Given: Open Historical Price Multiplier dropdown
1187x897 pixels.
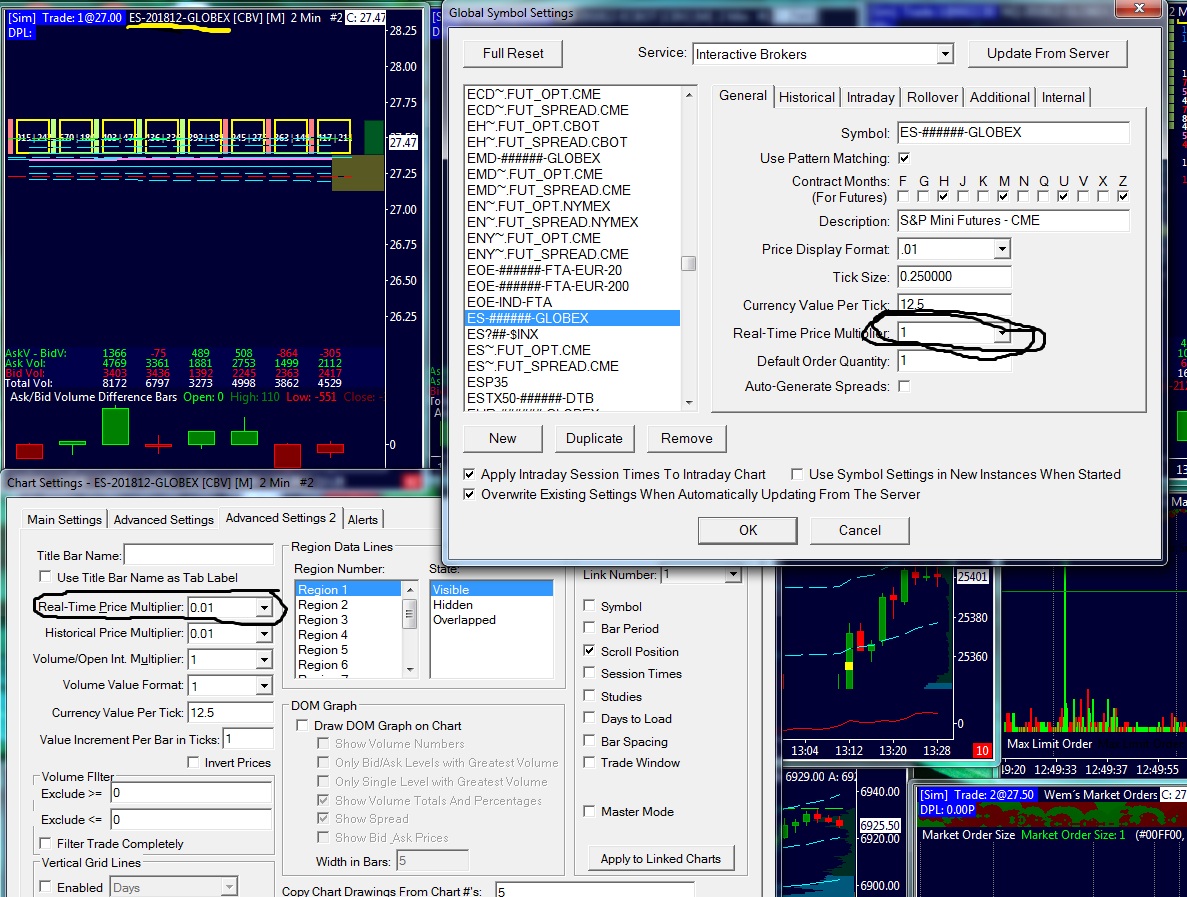Looking at the screenshot, I should (264, 634).
